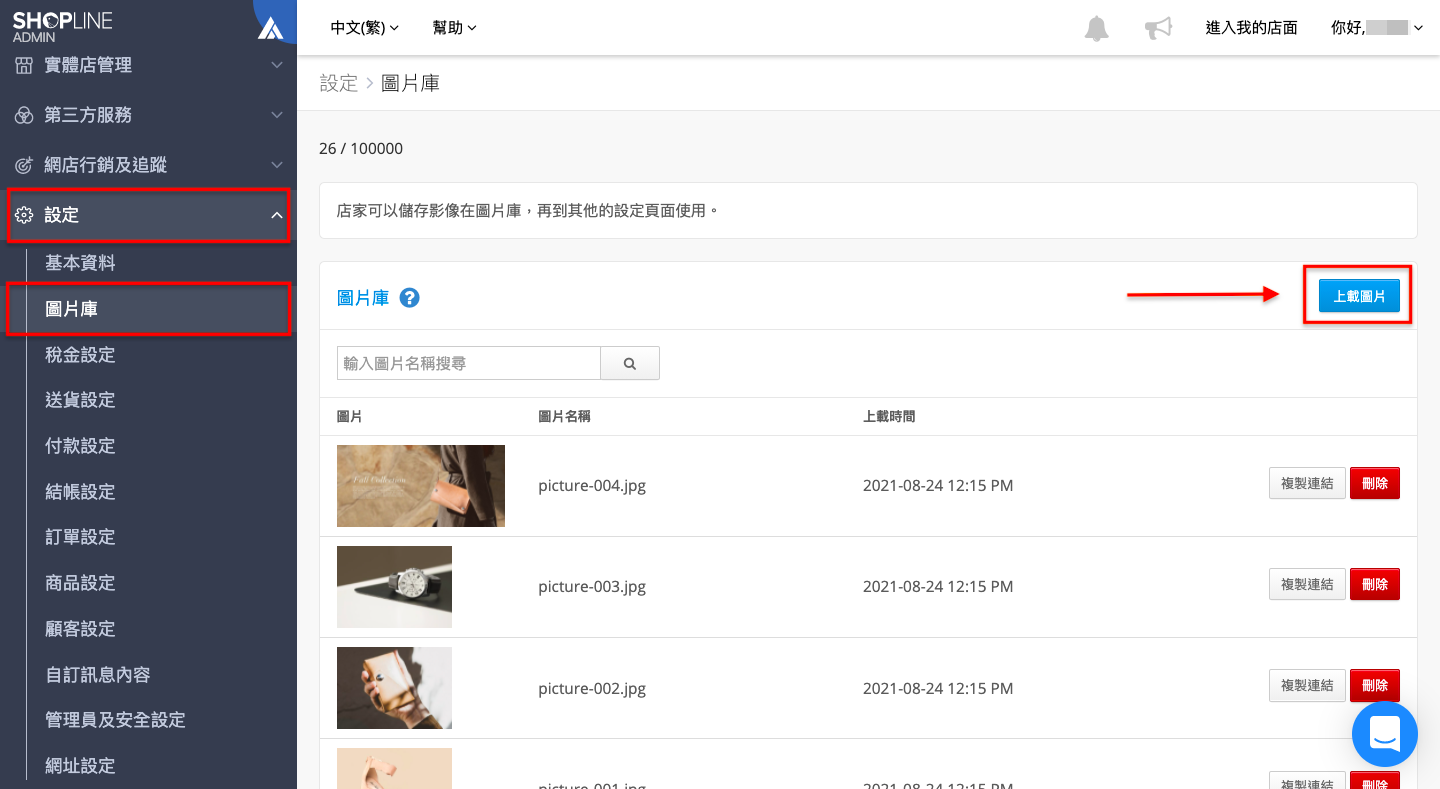Viewport: 1440px width, 789px height.
Task: Click the magnifier search button
Action: (x=630, y=364)
